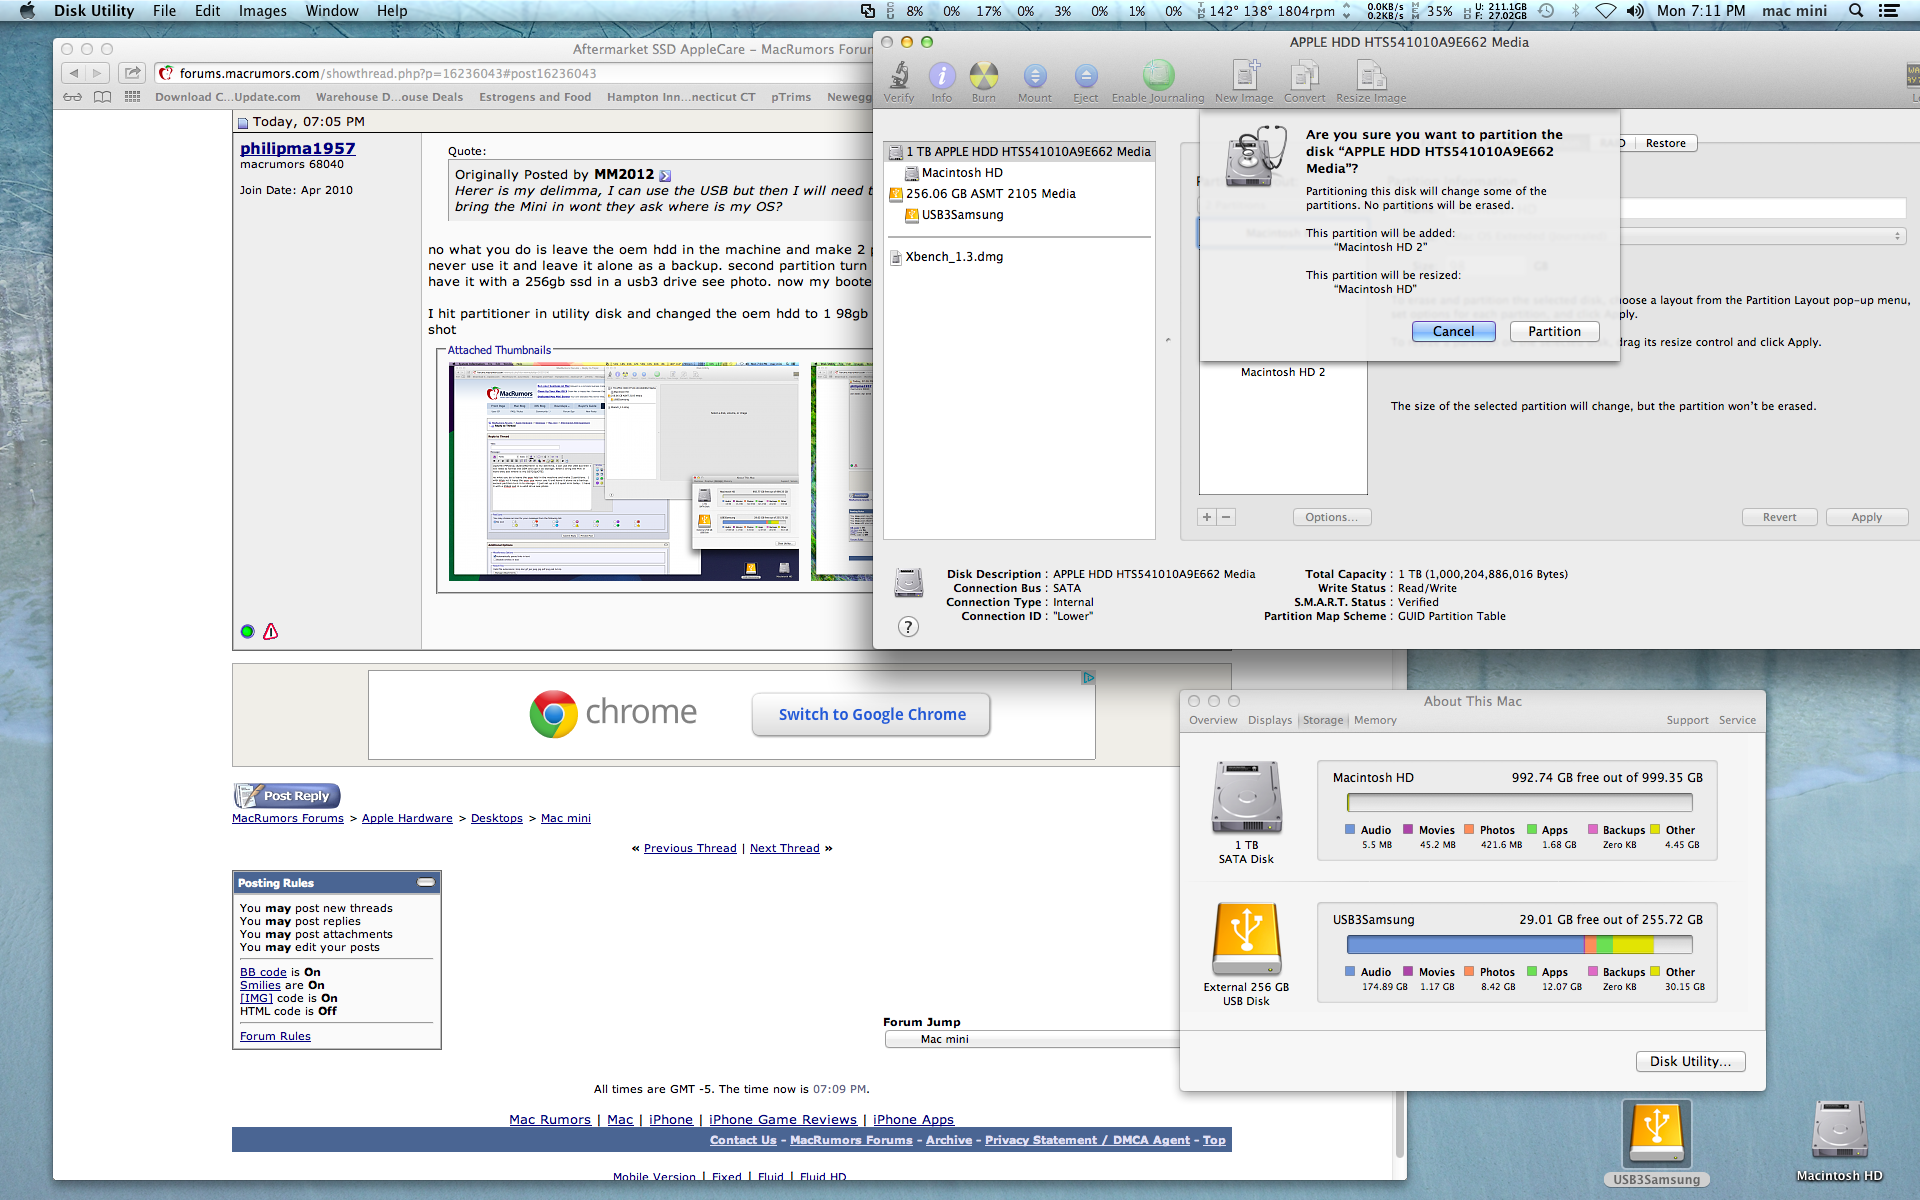1920x1200 pixels.
Task: Open Time Machine menu bar icon
Action: pos(1546,11)
